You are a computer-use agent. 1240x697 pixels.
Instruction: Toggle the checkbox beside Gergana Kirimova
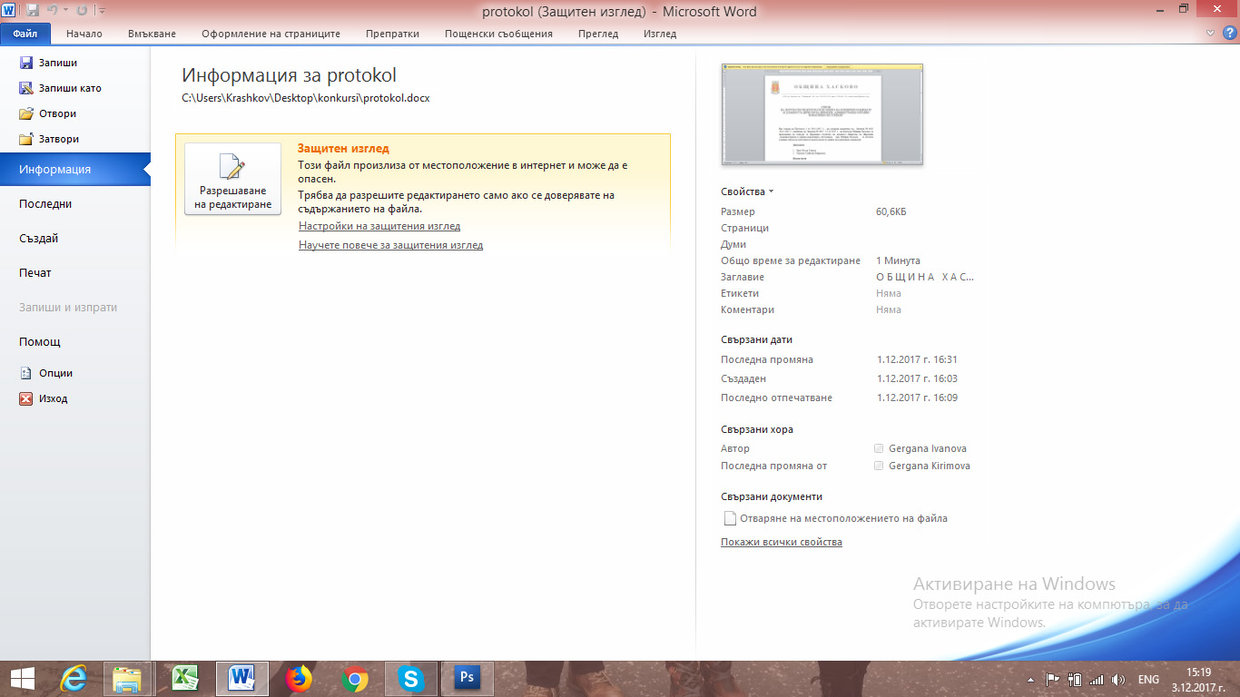[879, 466]
